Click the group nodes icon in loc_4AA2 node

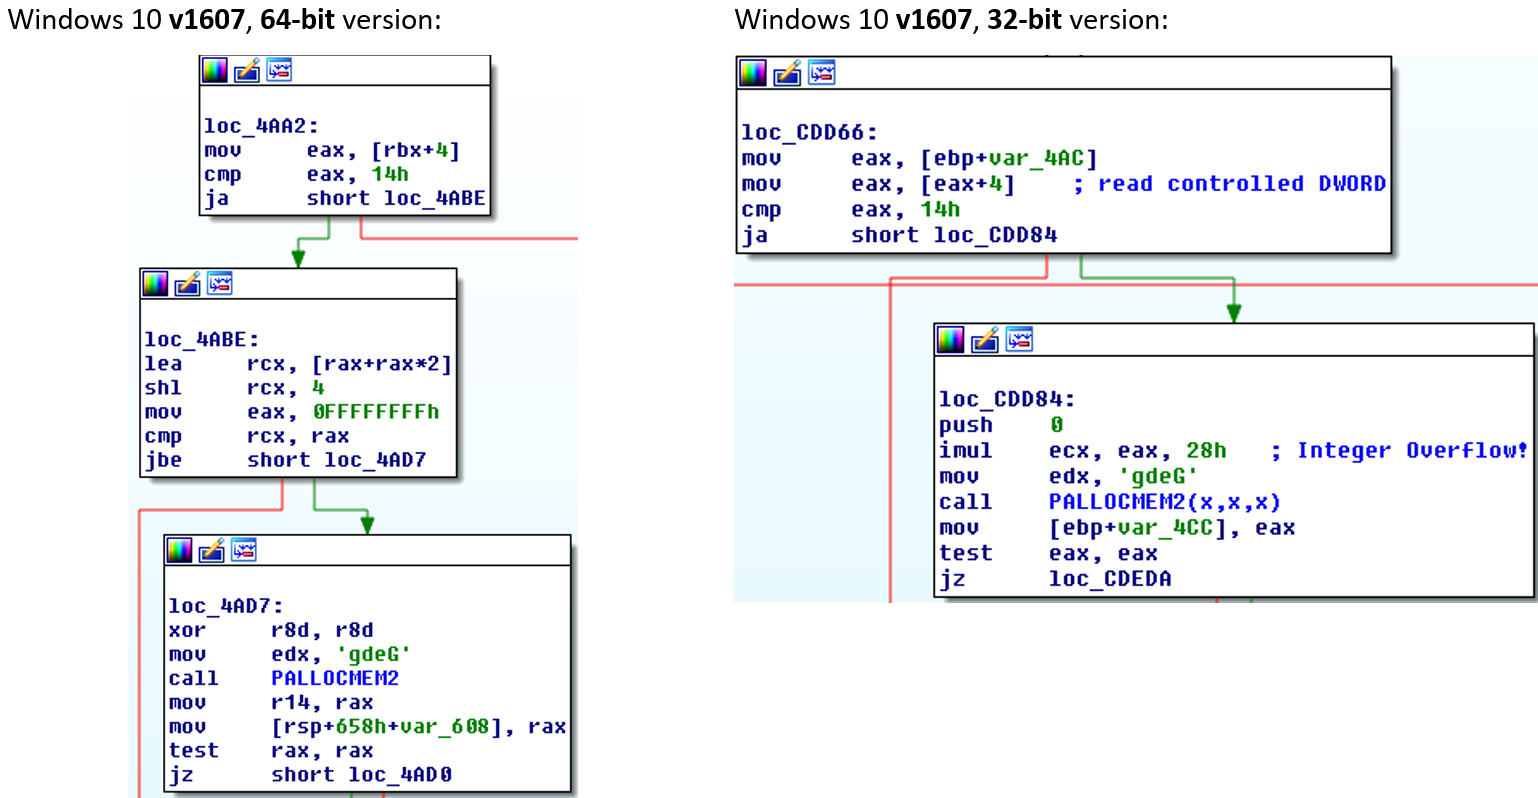coord(279,71)
